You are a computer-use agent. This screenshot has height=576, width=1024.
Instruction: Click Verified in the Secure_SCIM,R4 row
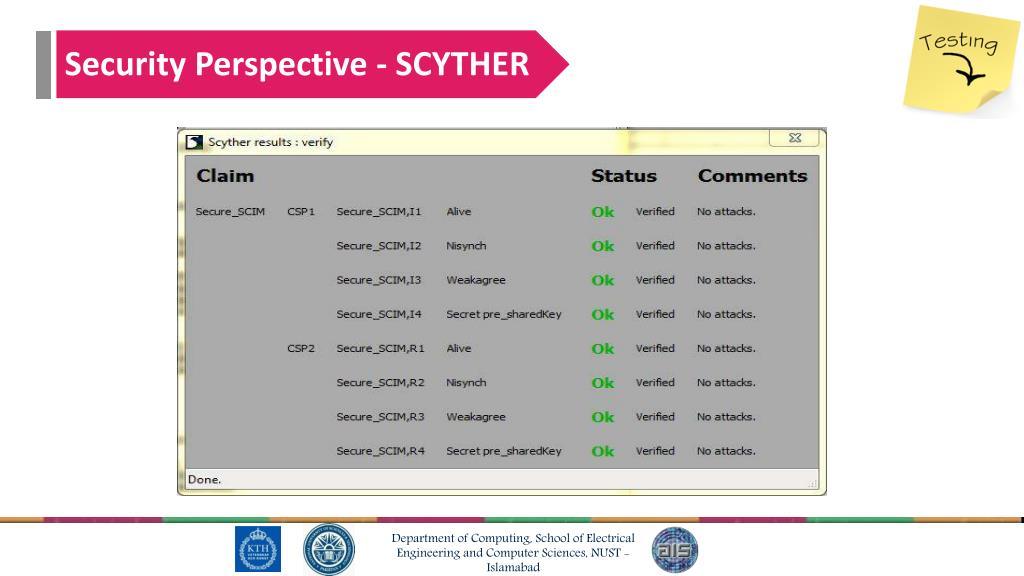click(x=655, y=451)
